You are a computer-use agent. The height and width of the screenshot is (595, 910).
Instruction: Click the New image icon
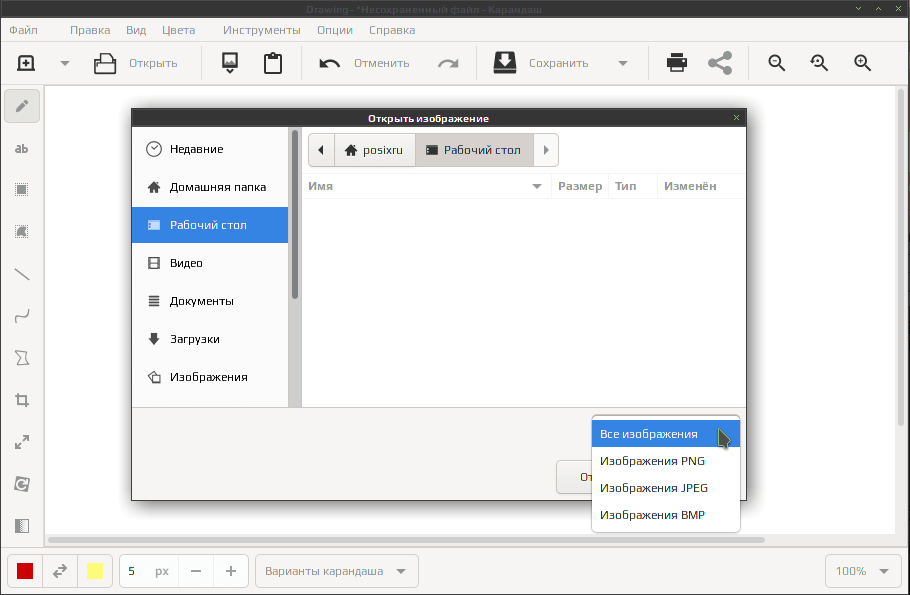point(26,63)
